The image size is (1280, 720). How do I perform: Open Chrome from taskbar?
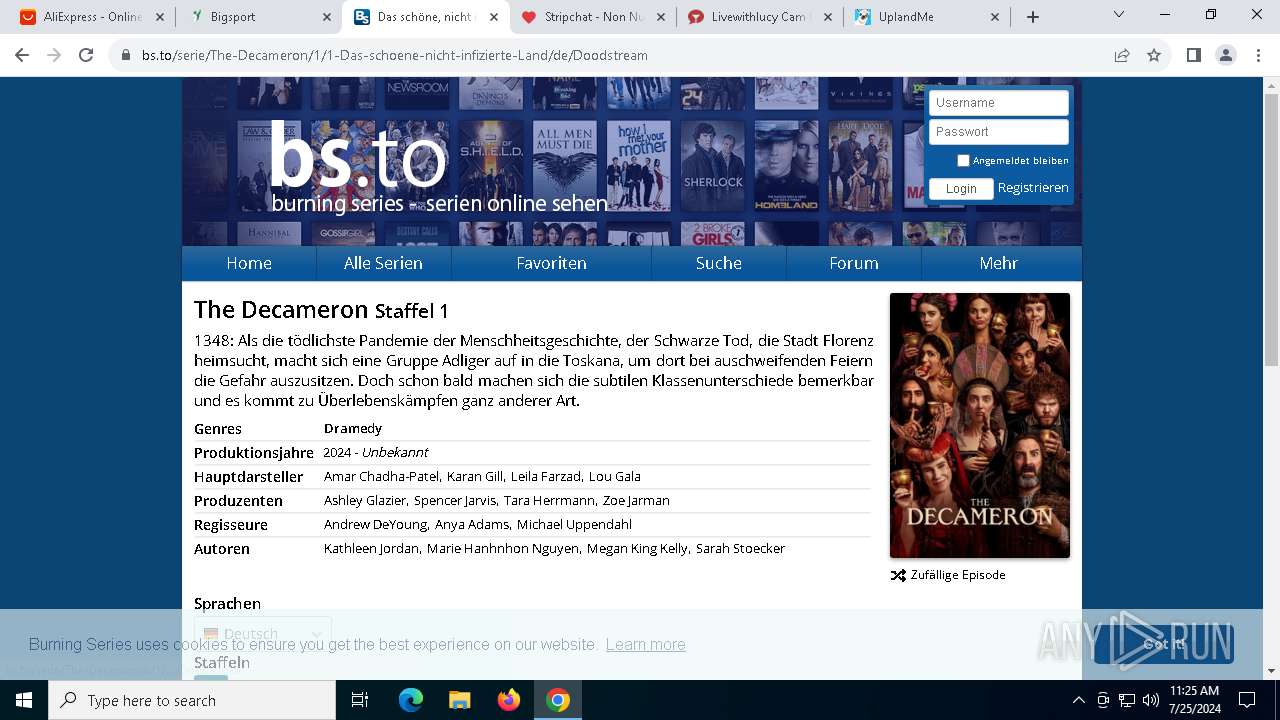(x=558, y=700)
